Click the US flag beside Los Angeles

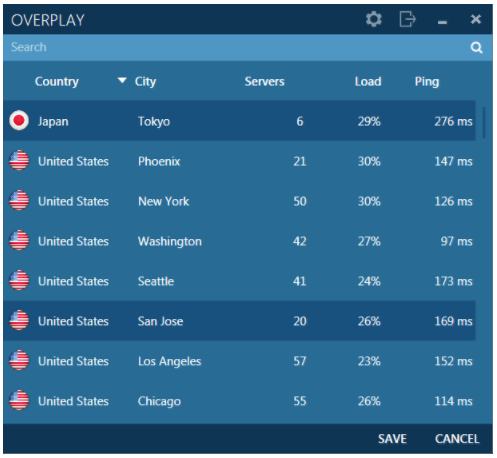tap(19, 360)
